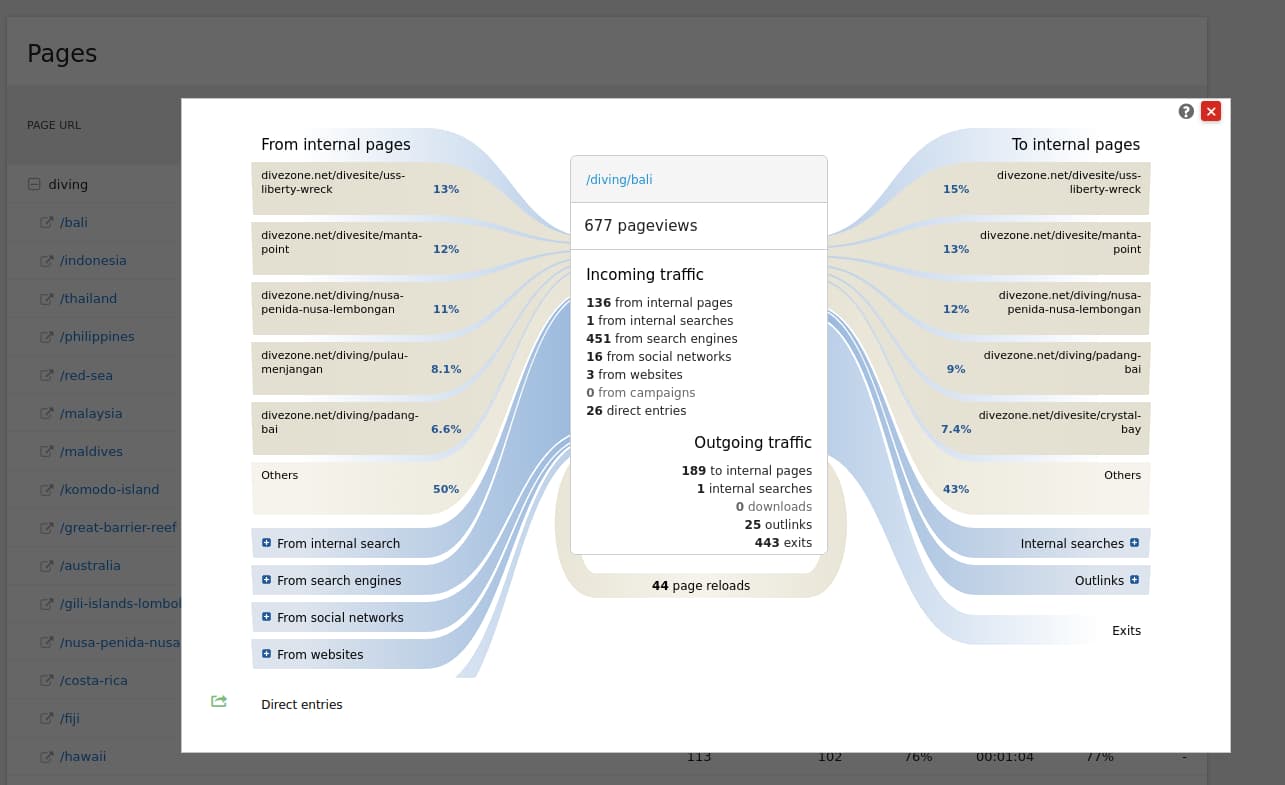Open the external link icon beside /bali
The height and width of the screenshot is (785, 1285).
pyautogui.click(x=46, y=222)
